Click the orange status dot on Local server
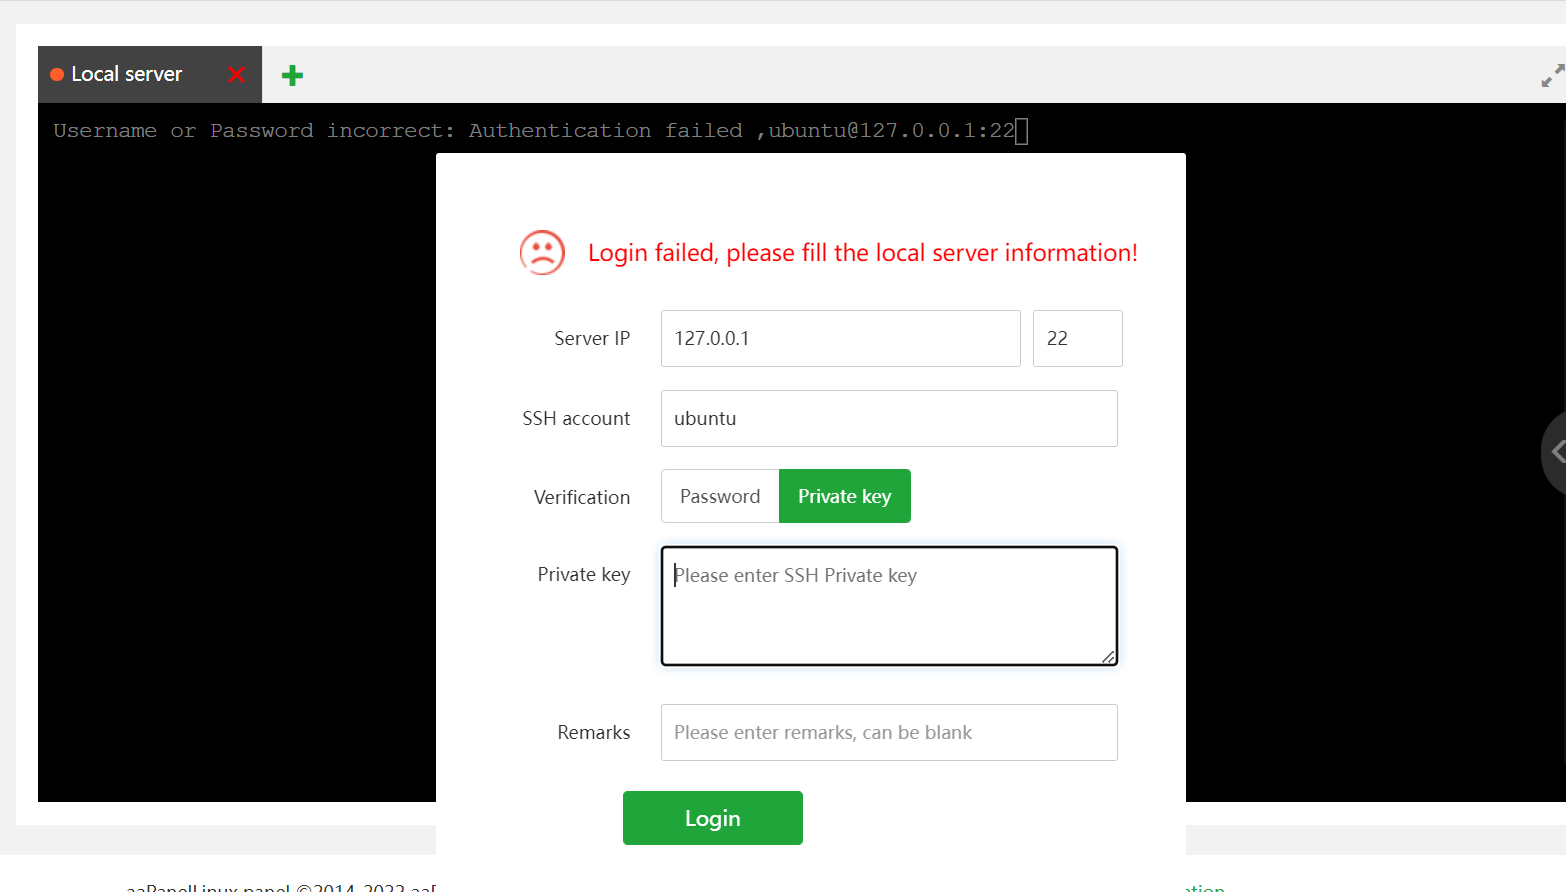Screen dimensions: 1566x892 coord(57,74)
